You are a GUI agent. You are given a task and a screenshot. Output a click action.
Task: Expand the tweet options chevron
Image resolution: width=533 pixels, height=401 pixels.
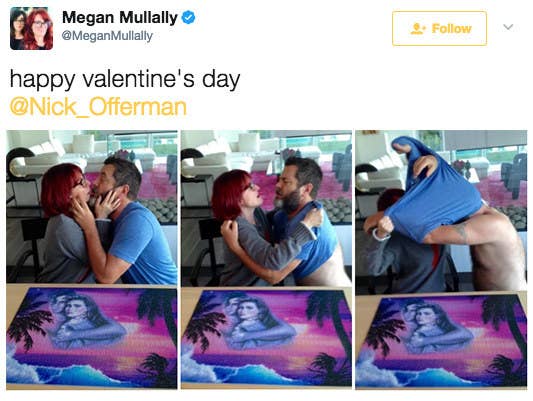(508, 27)
